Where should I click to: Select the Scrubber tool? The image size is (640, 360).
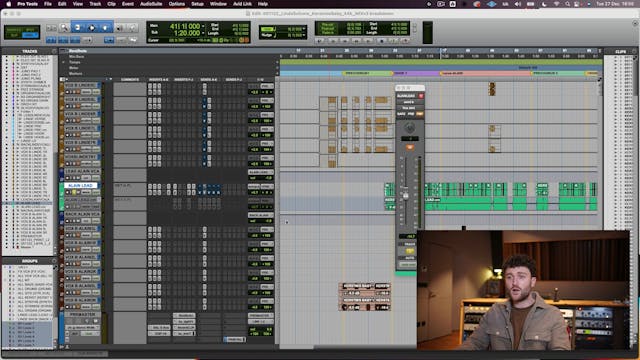[x=120, y=28]
